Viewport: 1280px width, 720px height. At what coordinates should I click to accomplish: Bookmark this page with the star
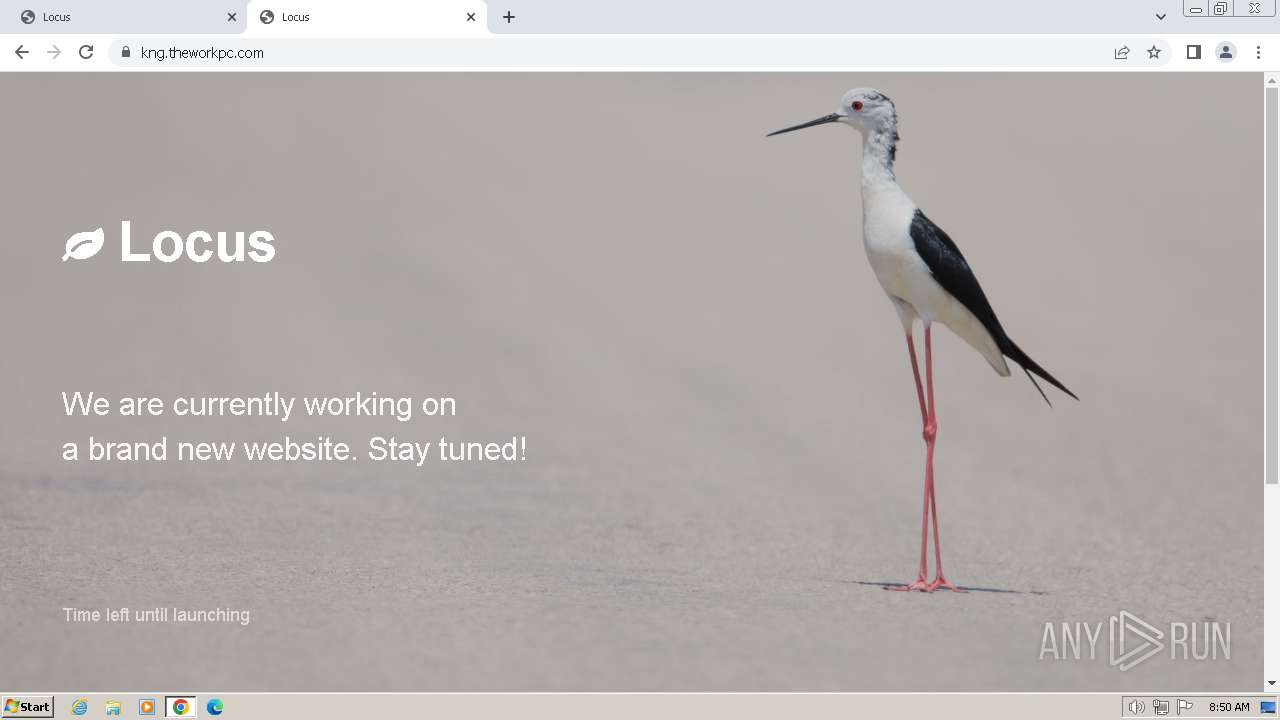pyautogui.click(x=1154, y=52)
